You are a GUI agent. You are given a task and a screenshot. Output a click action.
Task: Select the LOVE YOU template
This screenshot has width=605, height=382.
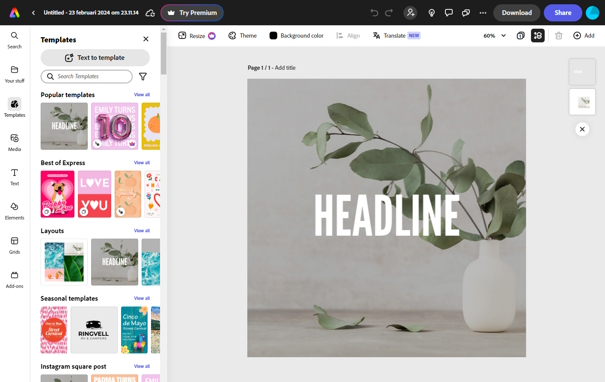(95, 194)
